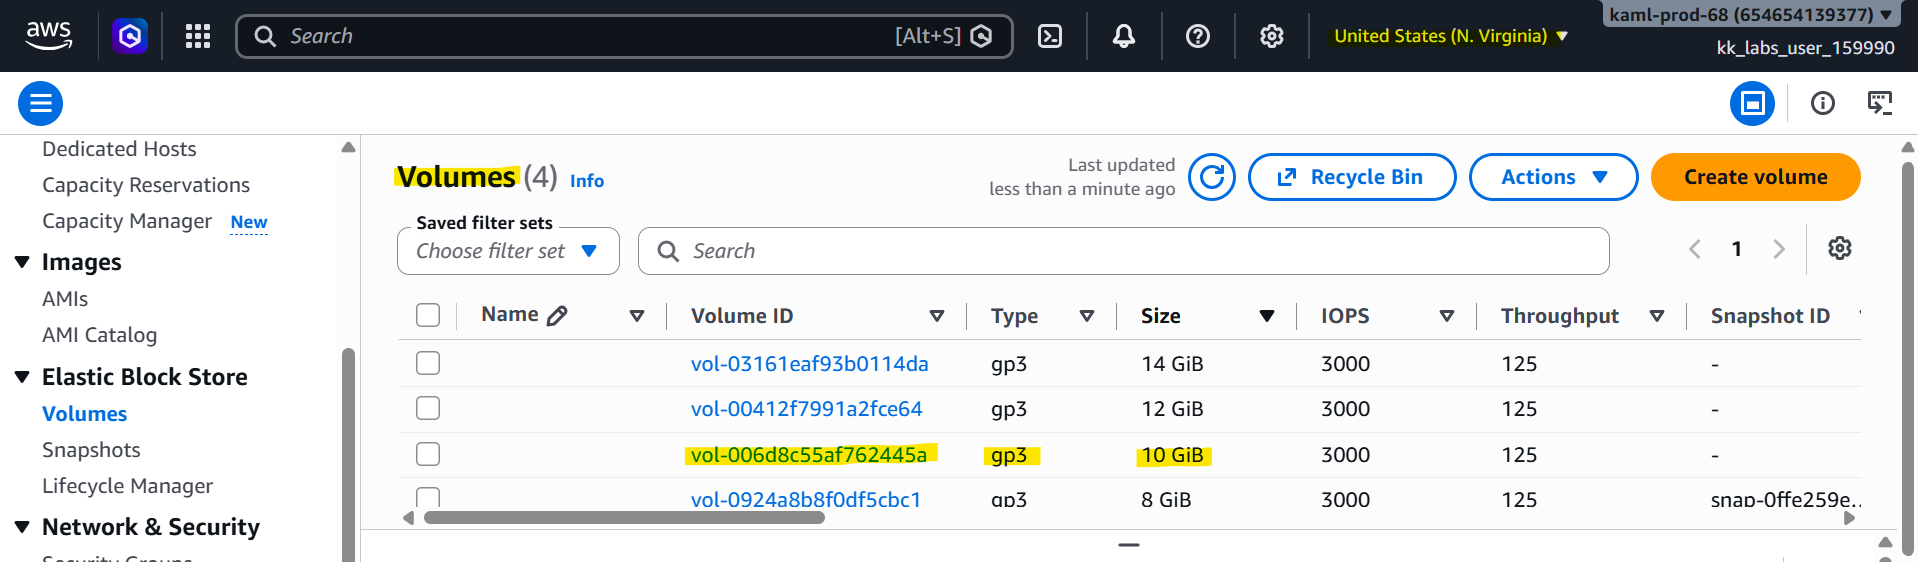Focus the top AWS Search field

(625, 36)
